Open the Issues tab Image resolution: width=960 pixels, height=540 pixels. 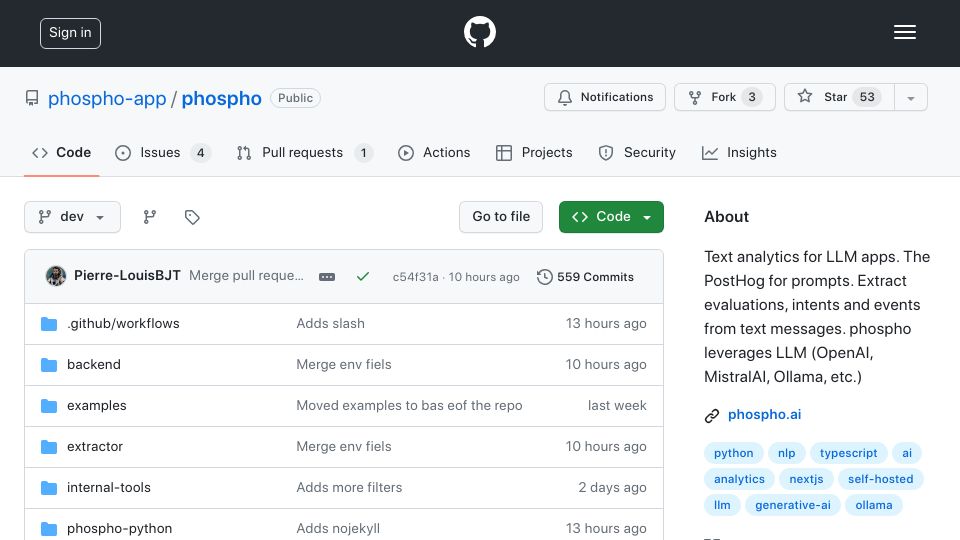163,152
